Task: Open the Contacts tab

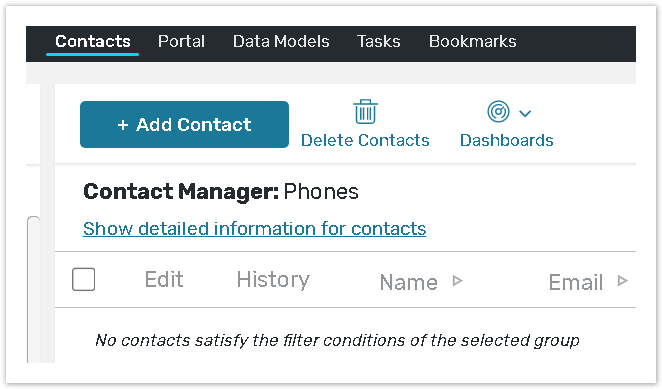Action: click(93, 41)
